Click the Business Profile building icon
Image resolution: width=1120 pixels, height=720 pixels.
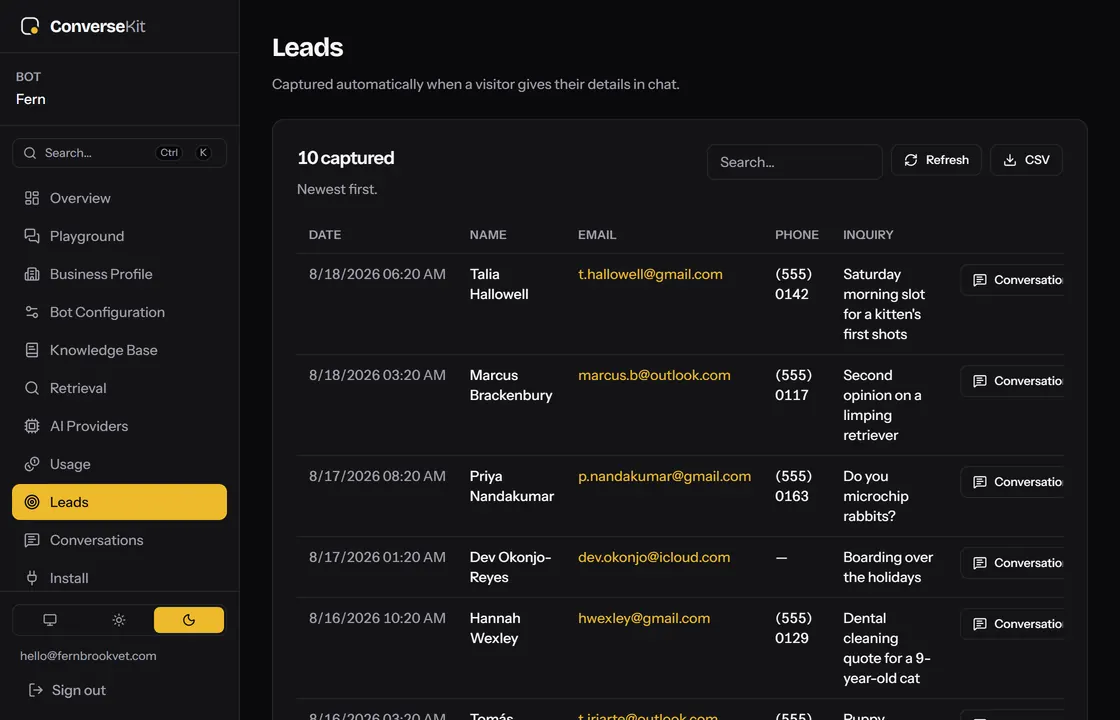click(31, 274)
